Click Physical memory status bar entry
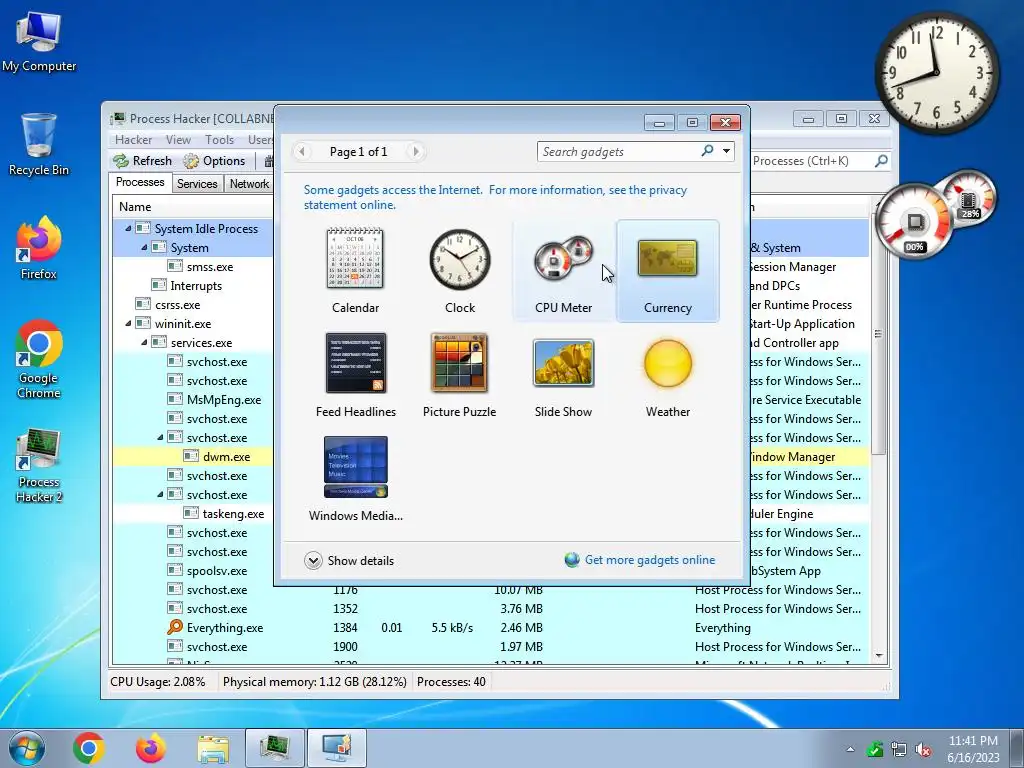 click(x=314, y=682)
